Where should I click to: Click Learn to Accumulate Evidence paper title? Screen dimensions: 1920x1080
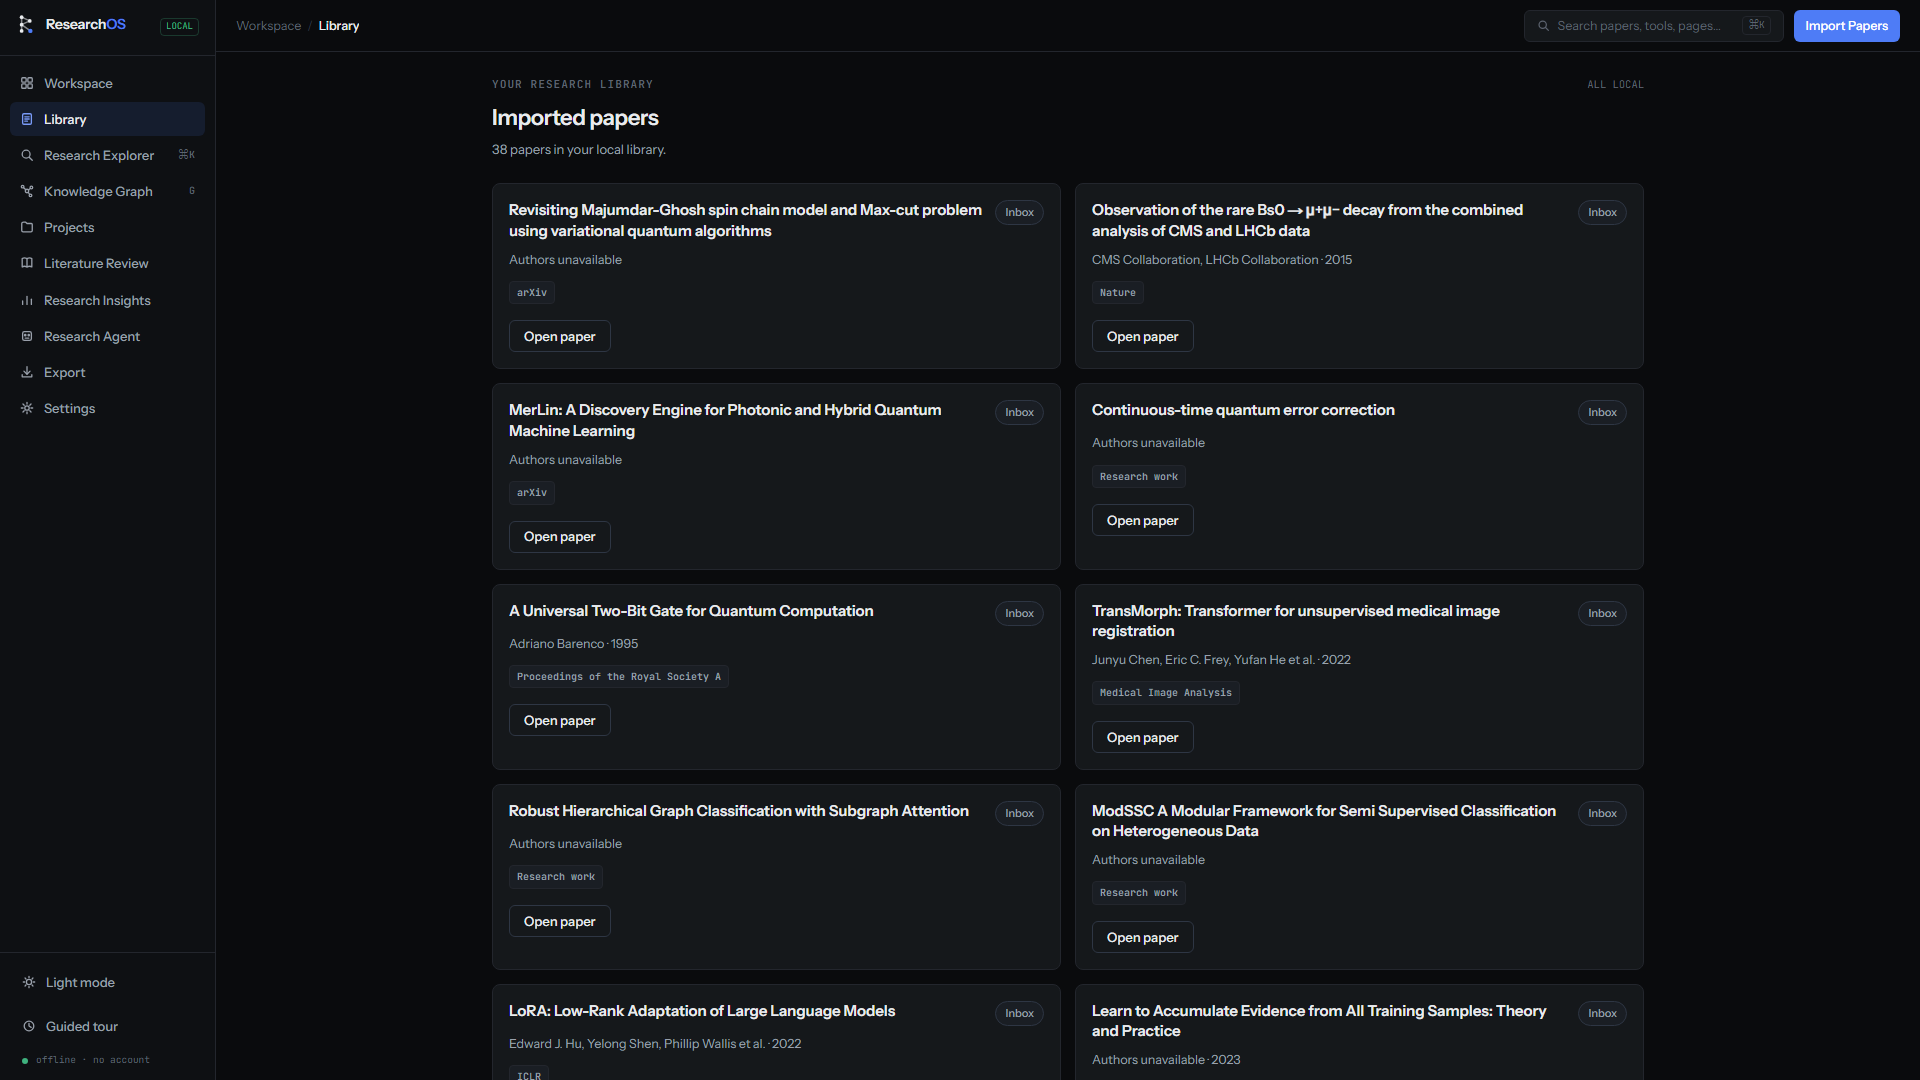[1318, 1021]
